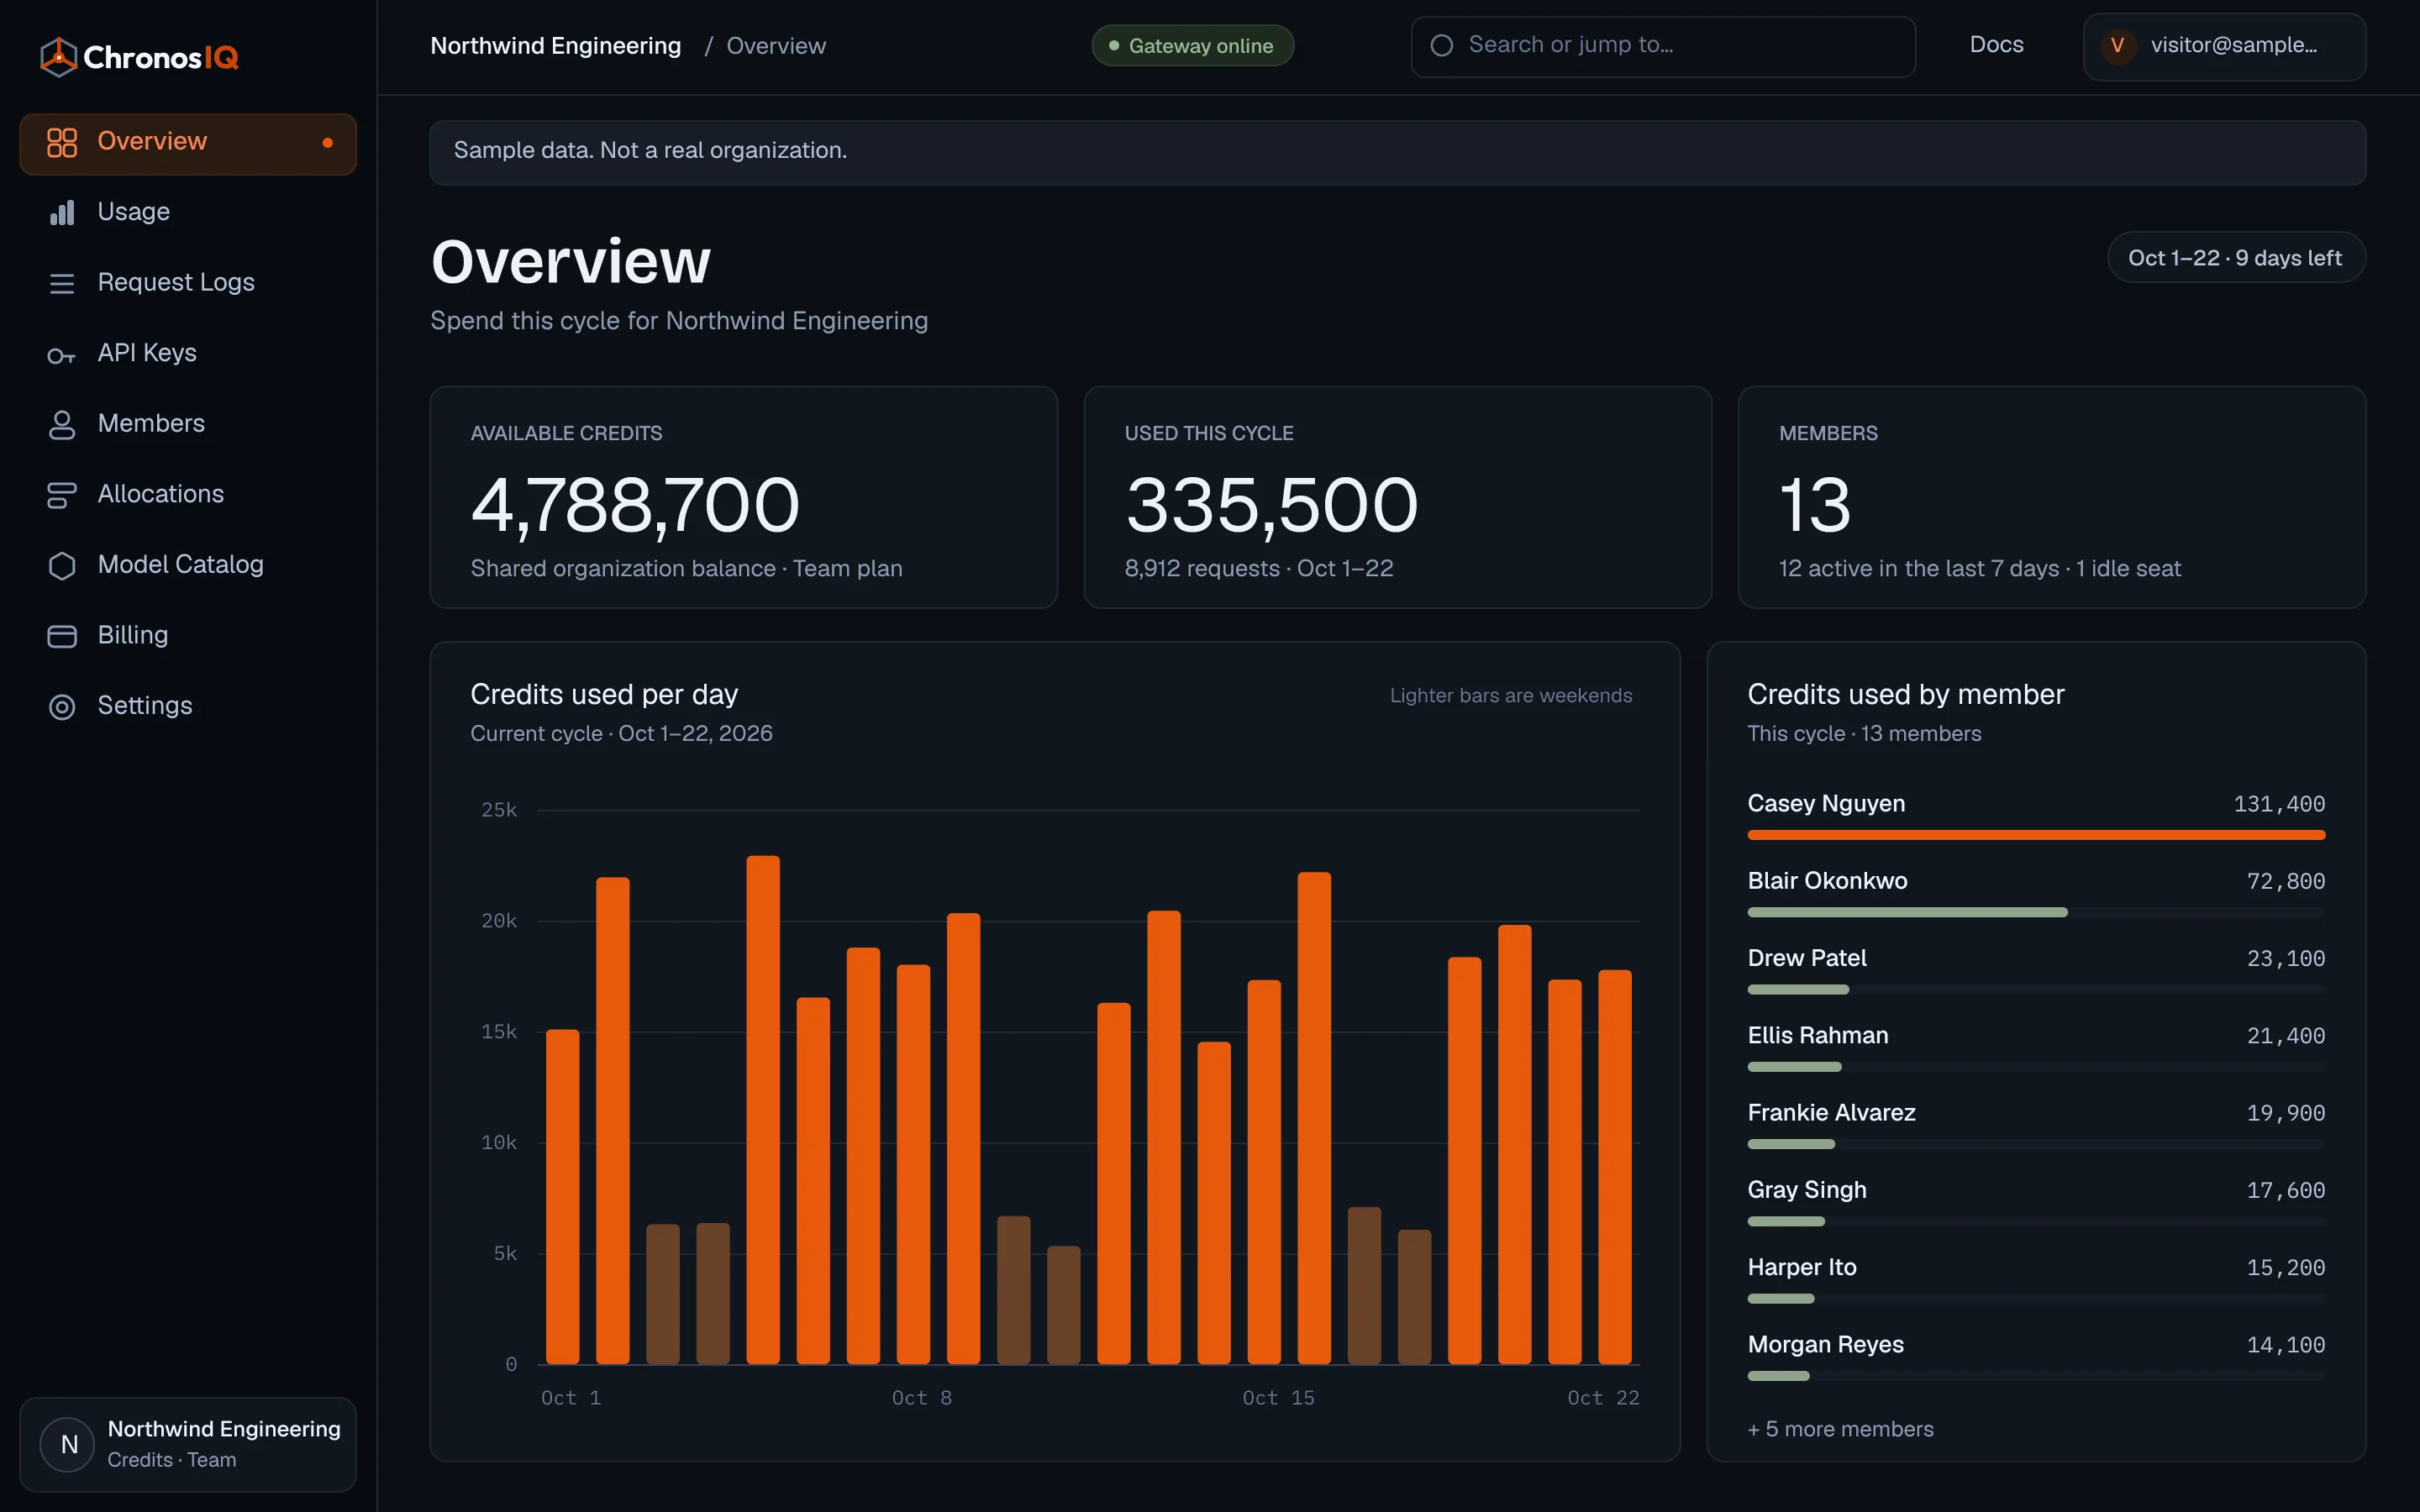Expand the + 5 more members list
This screenshot has height=1512, width=2420.
pyautogui.click(x=1840, y=1429)
